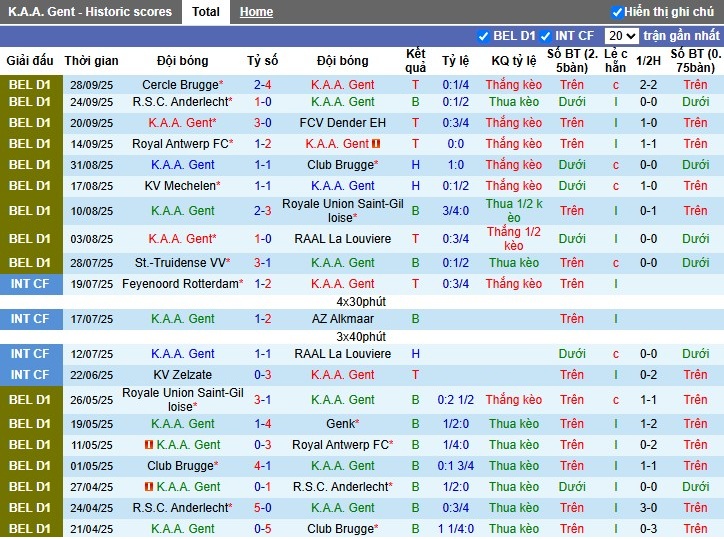
Task: Click the 5-0 score for Anderlecht match
Action: click(263, 508)
